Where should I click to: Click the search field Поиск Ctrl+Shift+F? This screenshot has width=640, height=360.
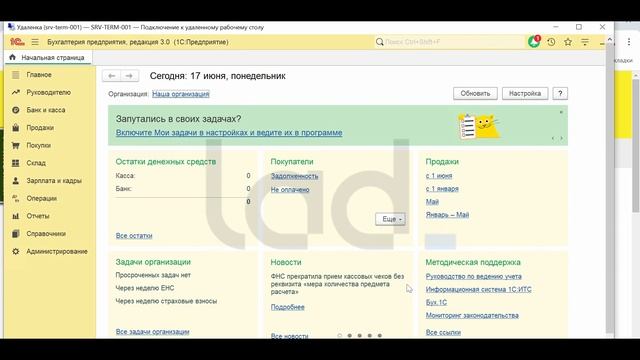[449, 42]
